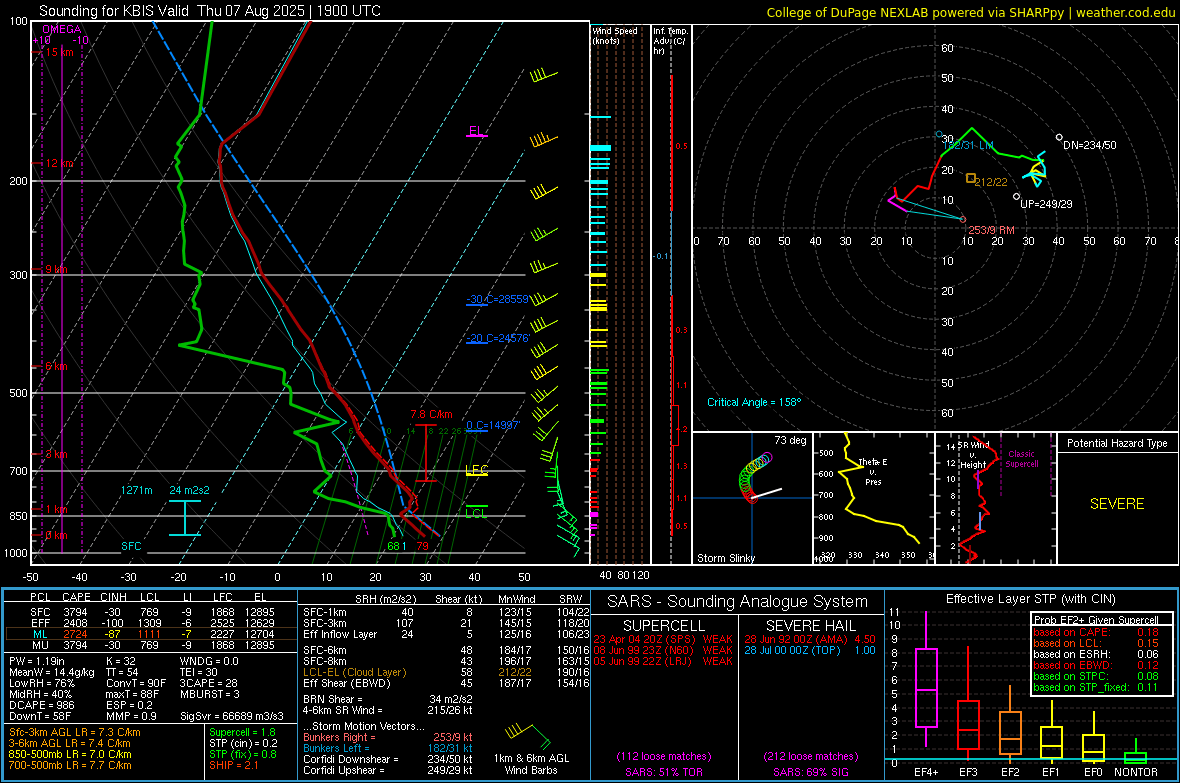Click the 'based on STPC: 0.08' legend line
The height and width of the screenshot is (783, 1180).
[1096, 676]
